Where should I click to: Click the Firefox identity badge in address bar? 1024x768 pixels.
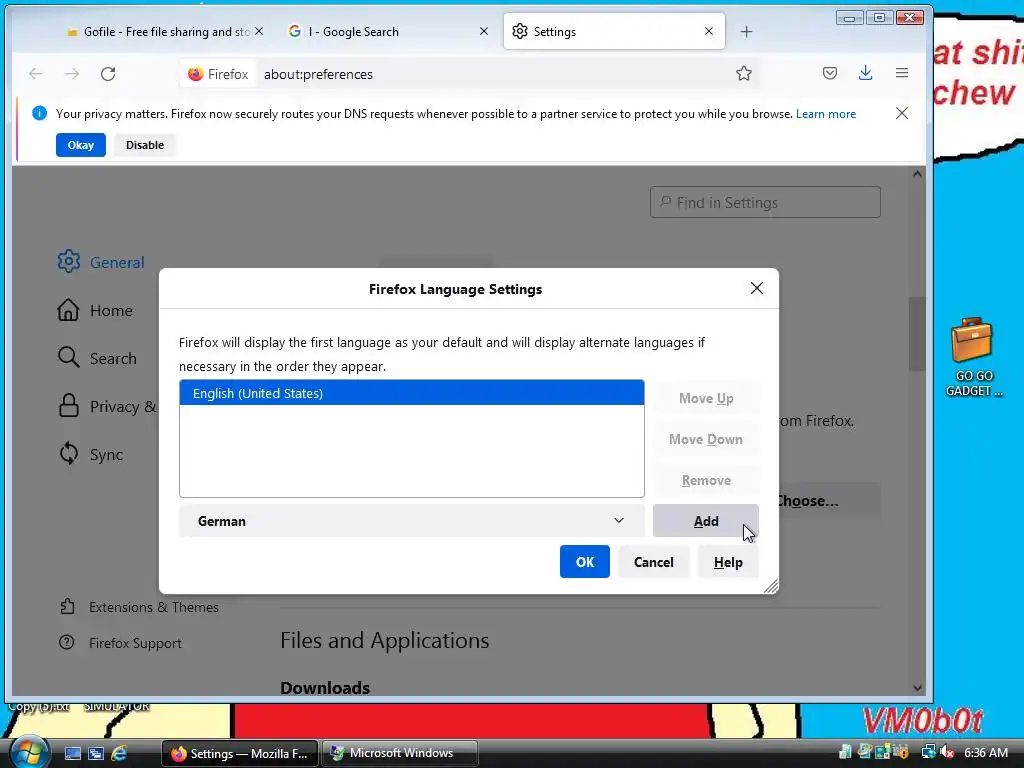click(x=218, y=74)
